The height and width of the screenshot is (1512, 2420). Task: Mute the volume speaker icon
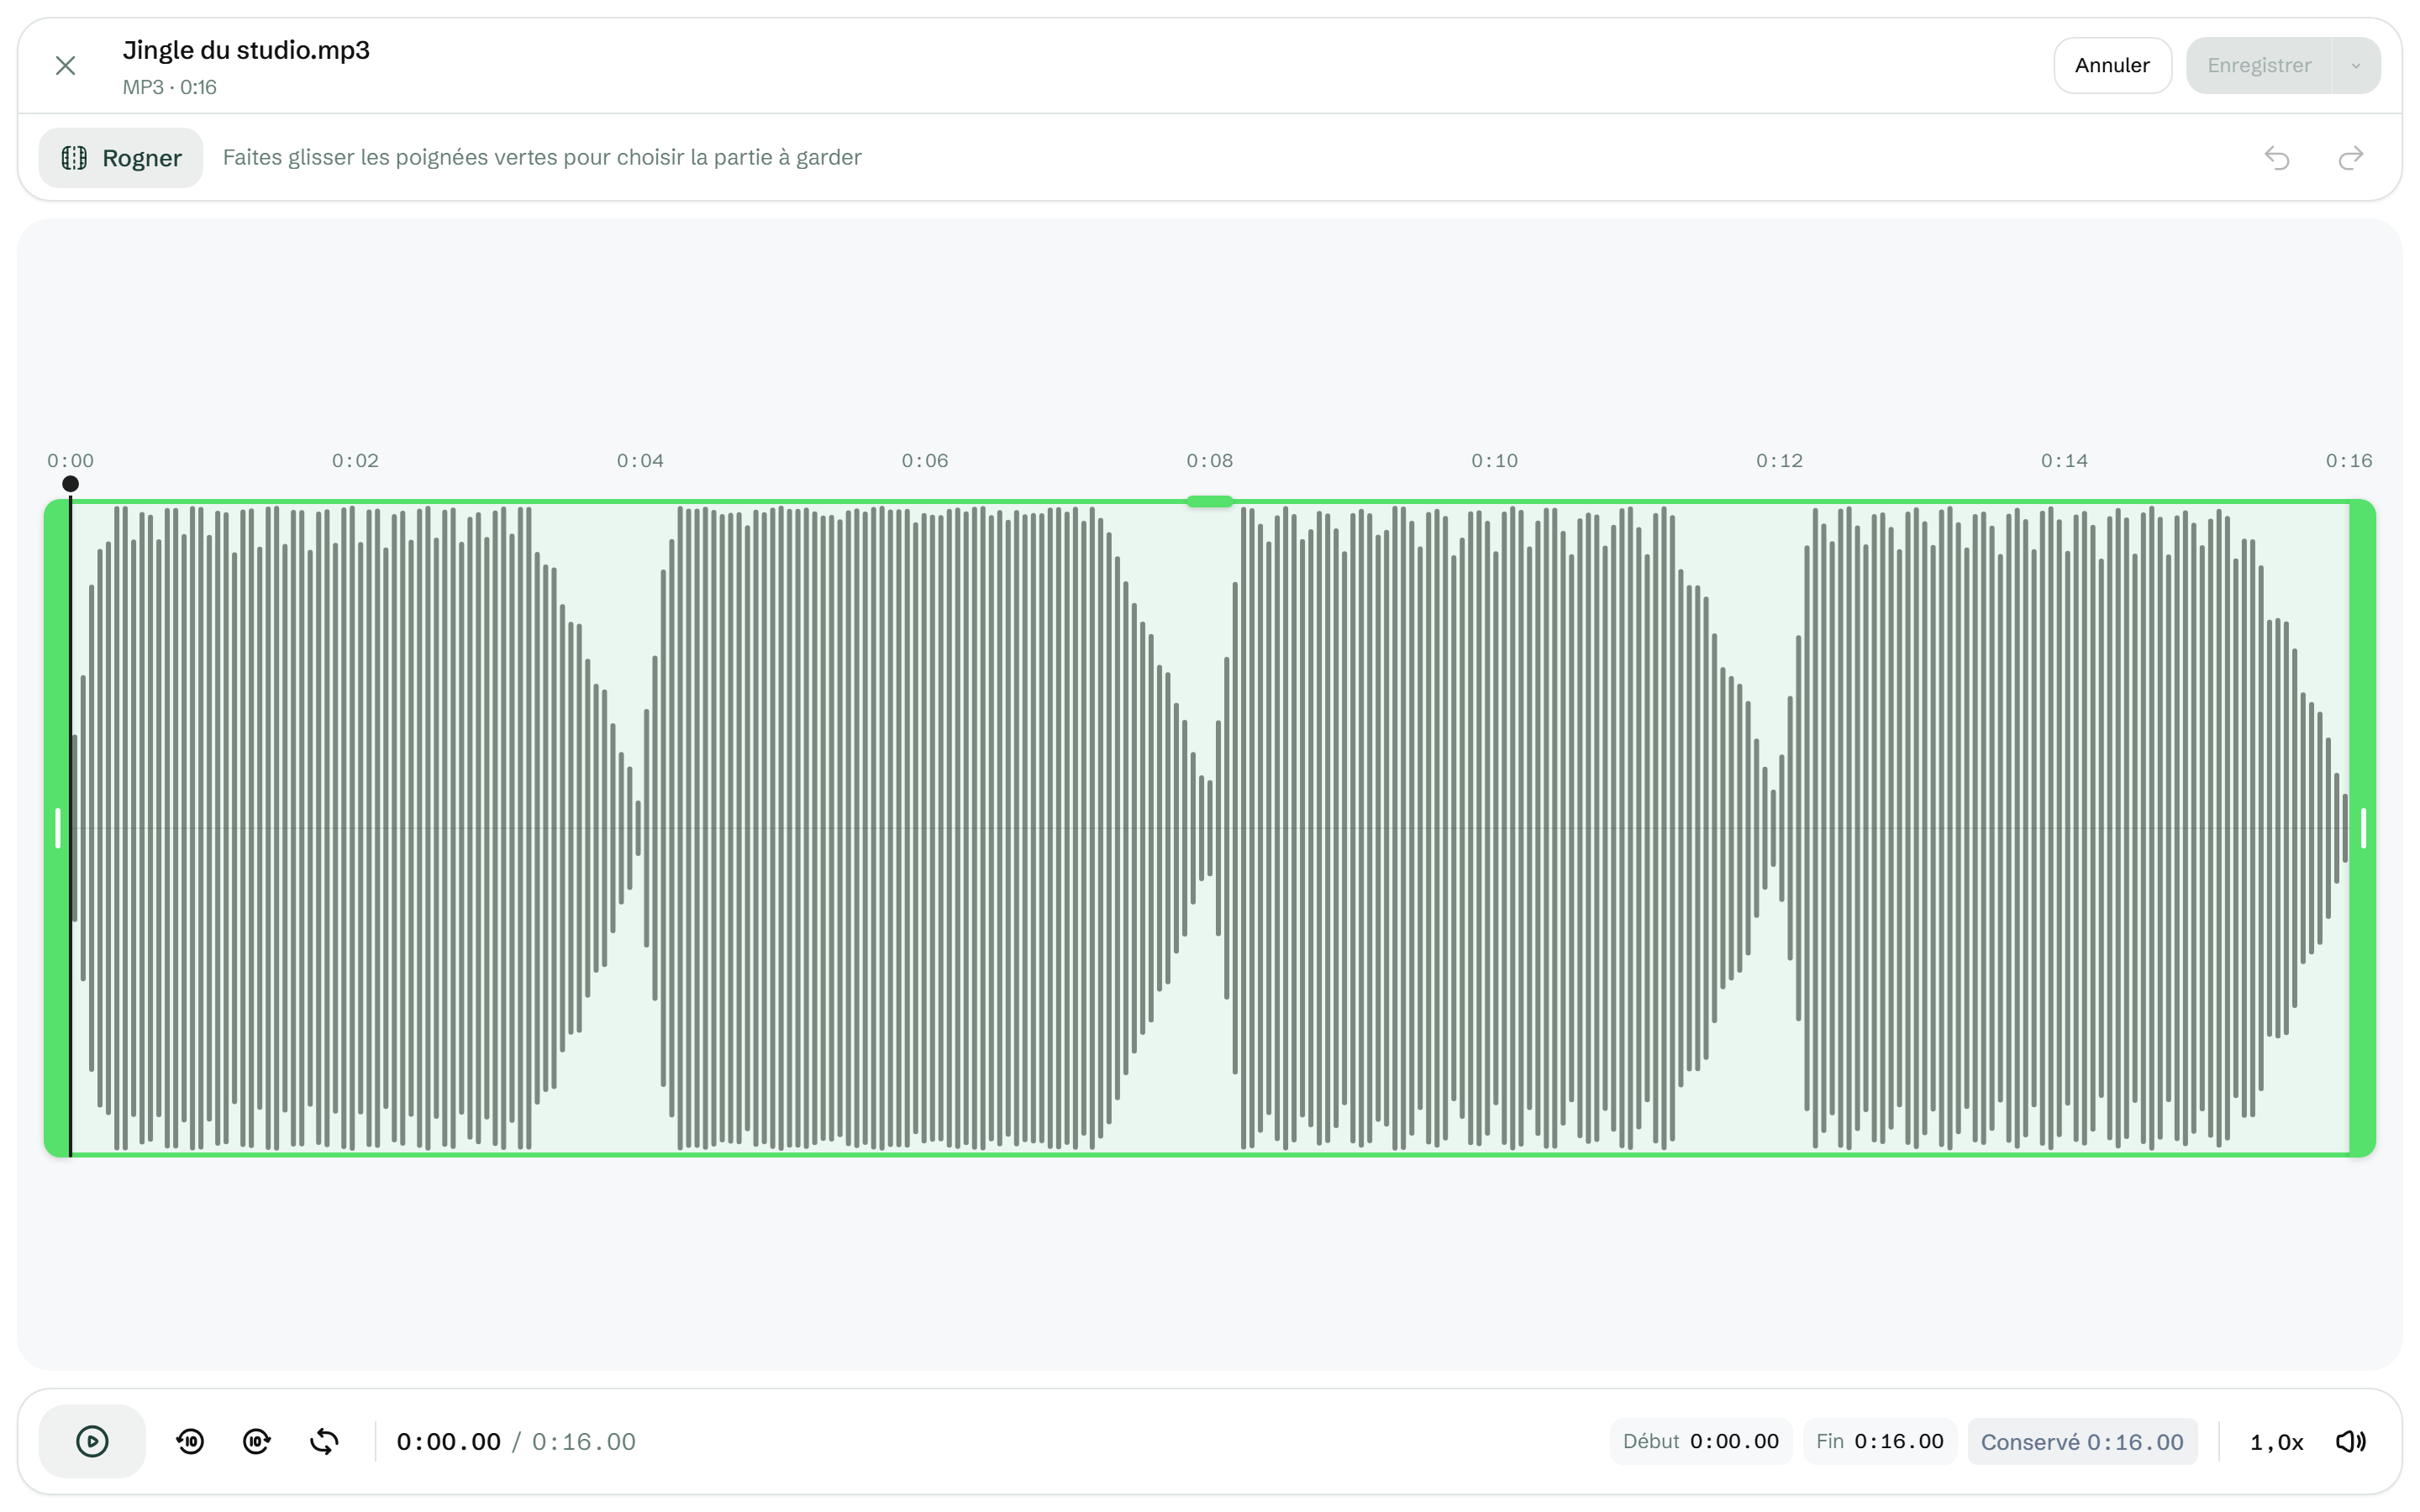pos(2351,1441)
